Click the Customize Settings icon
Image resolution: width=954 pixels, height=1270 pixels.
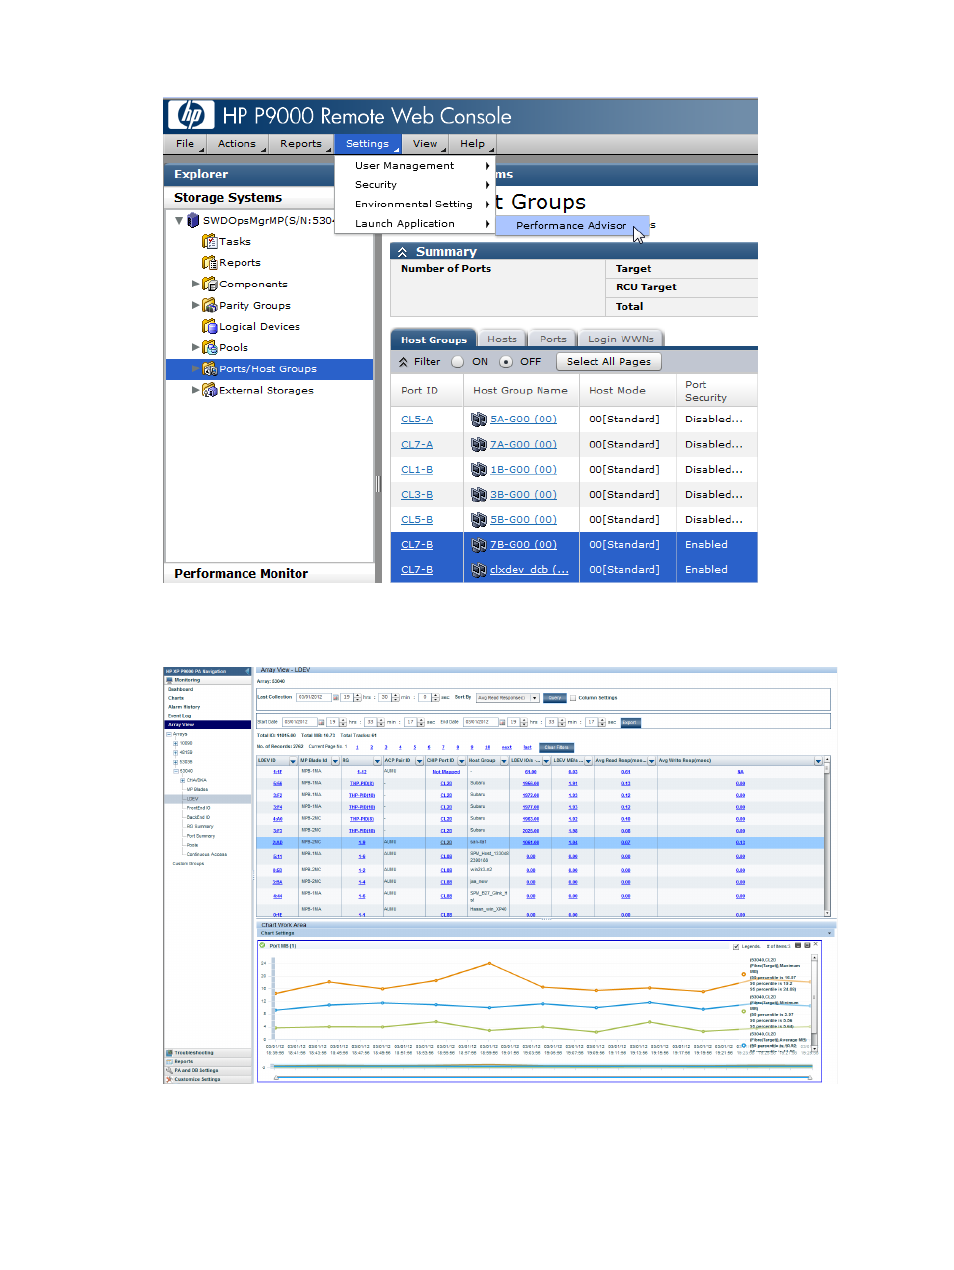pyautogui.click(x=169, y=1079)
